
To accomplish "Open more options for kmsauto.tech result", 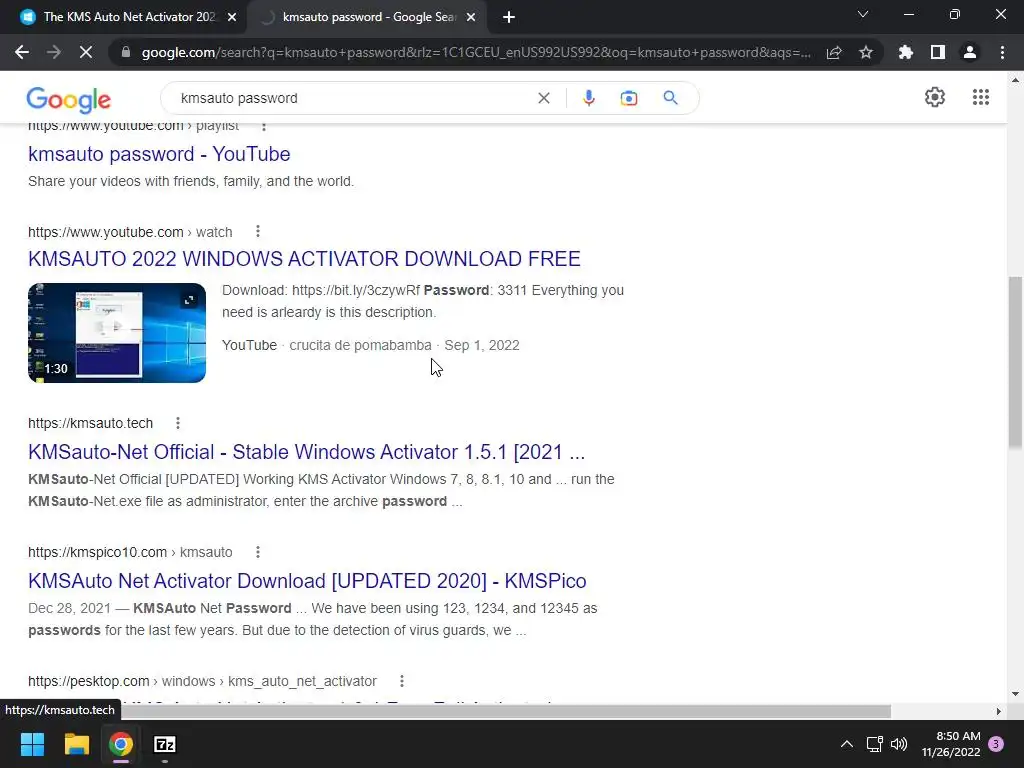I will 178,423.
